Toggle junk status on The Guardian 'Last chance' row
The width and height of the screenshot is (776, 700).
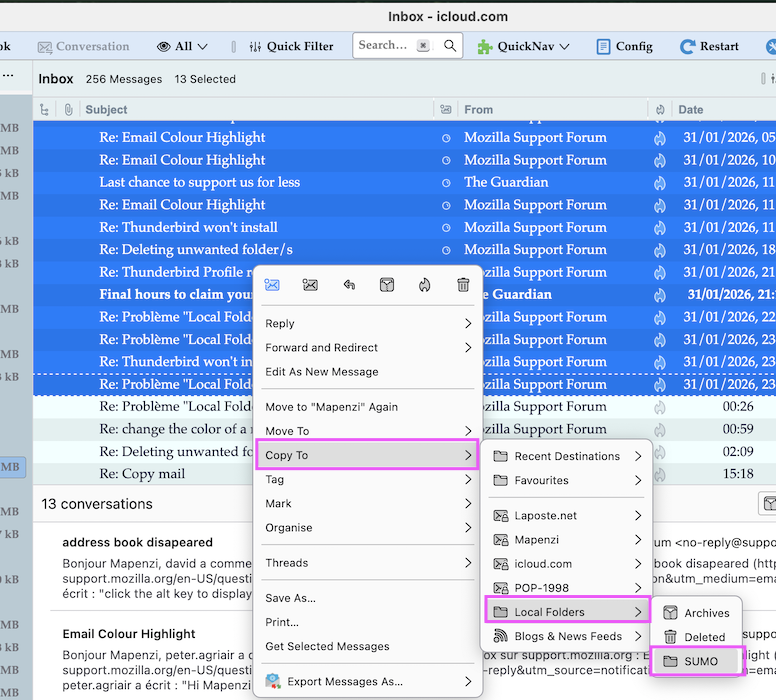click(659, 183)
